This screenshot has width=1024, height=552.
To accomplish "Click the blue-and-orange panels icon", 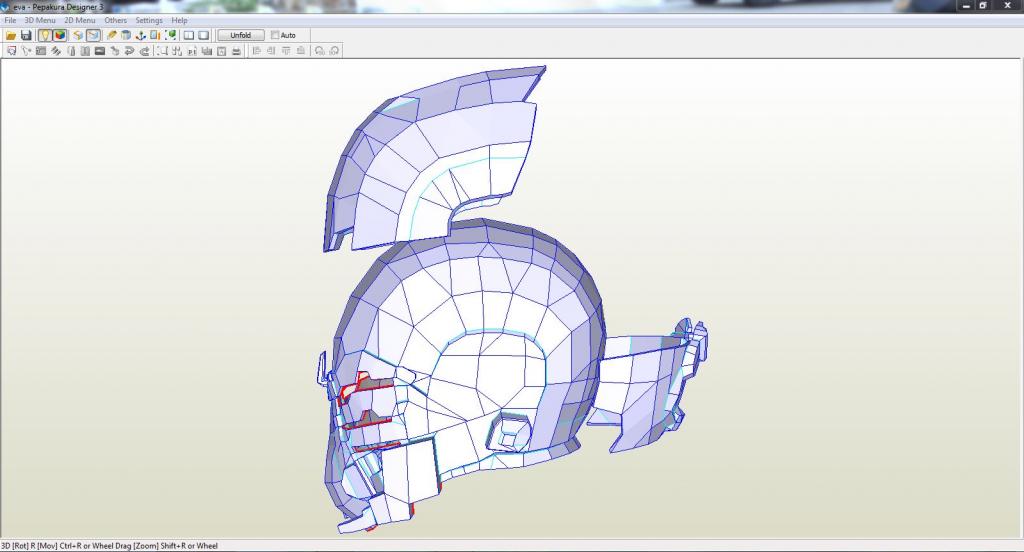I will tap(155, 35).
